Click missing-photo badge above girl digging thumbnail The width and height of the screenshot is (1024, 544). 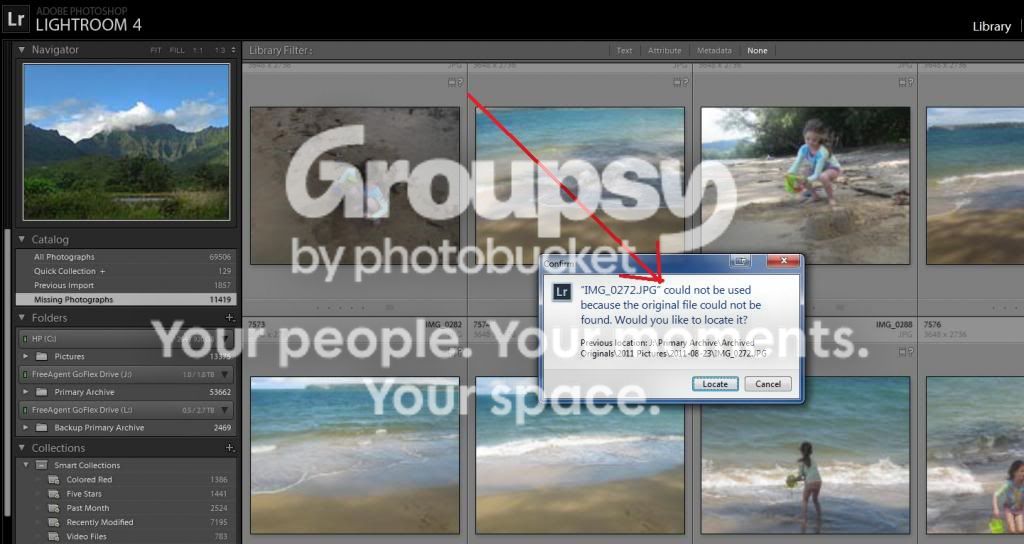click(x=906, y=82)
